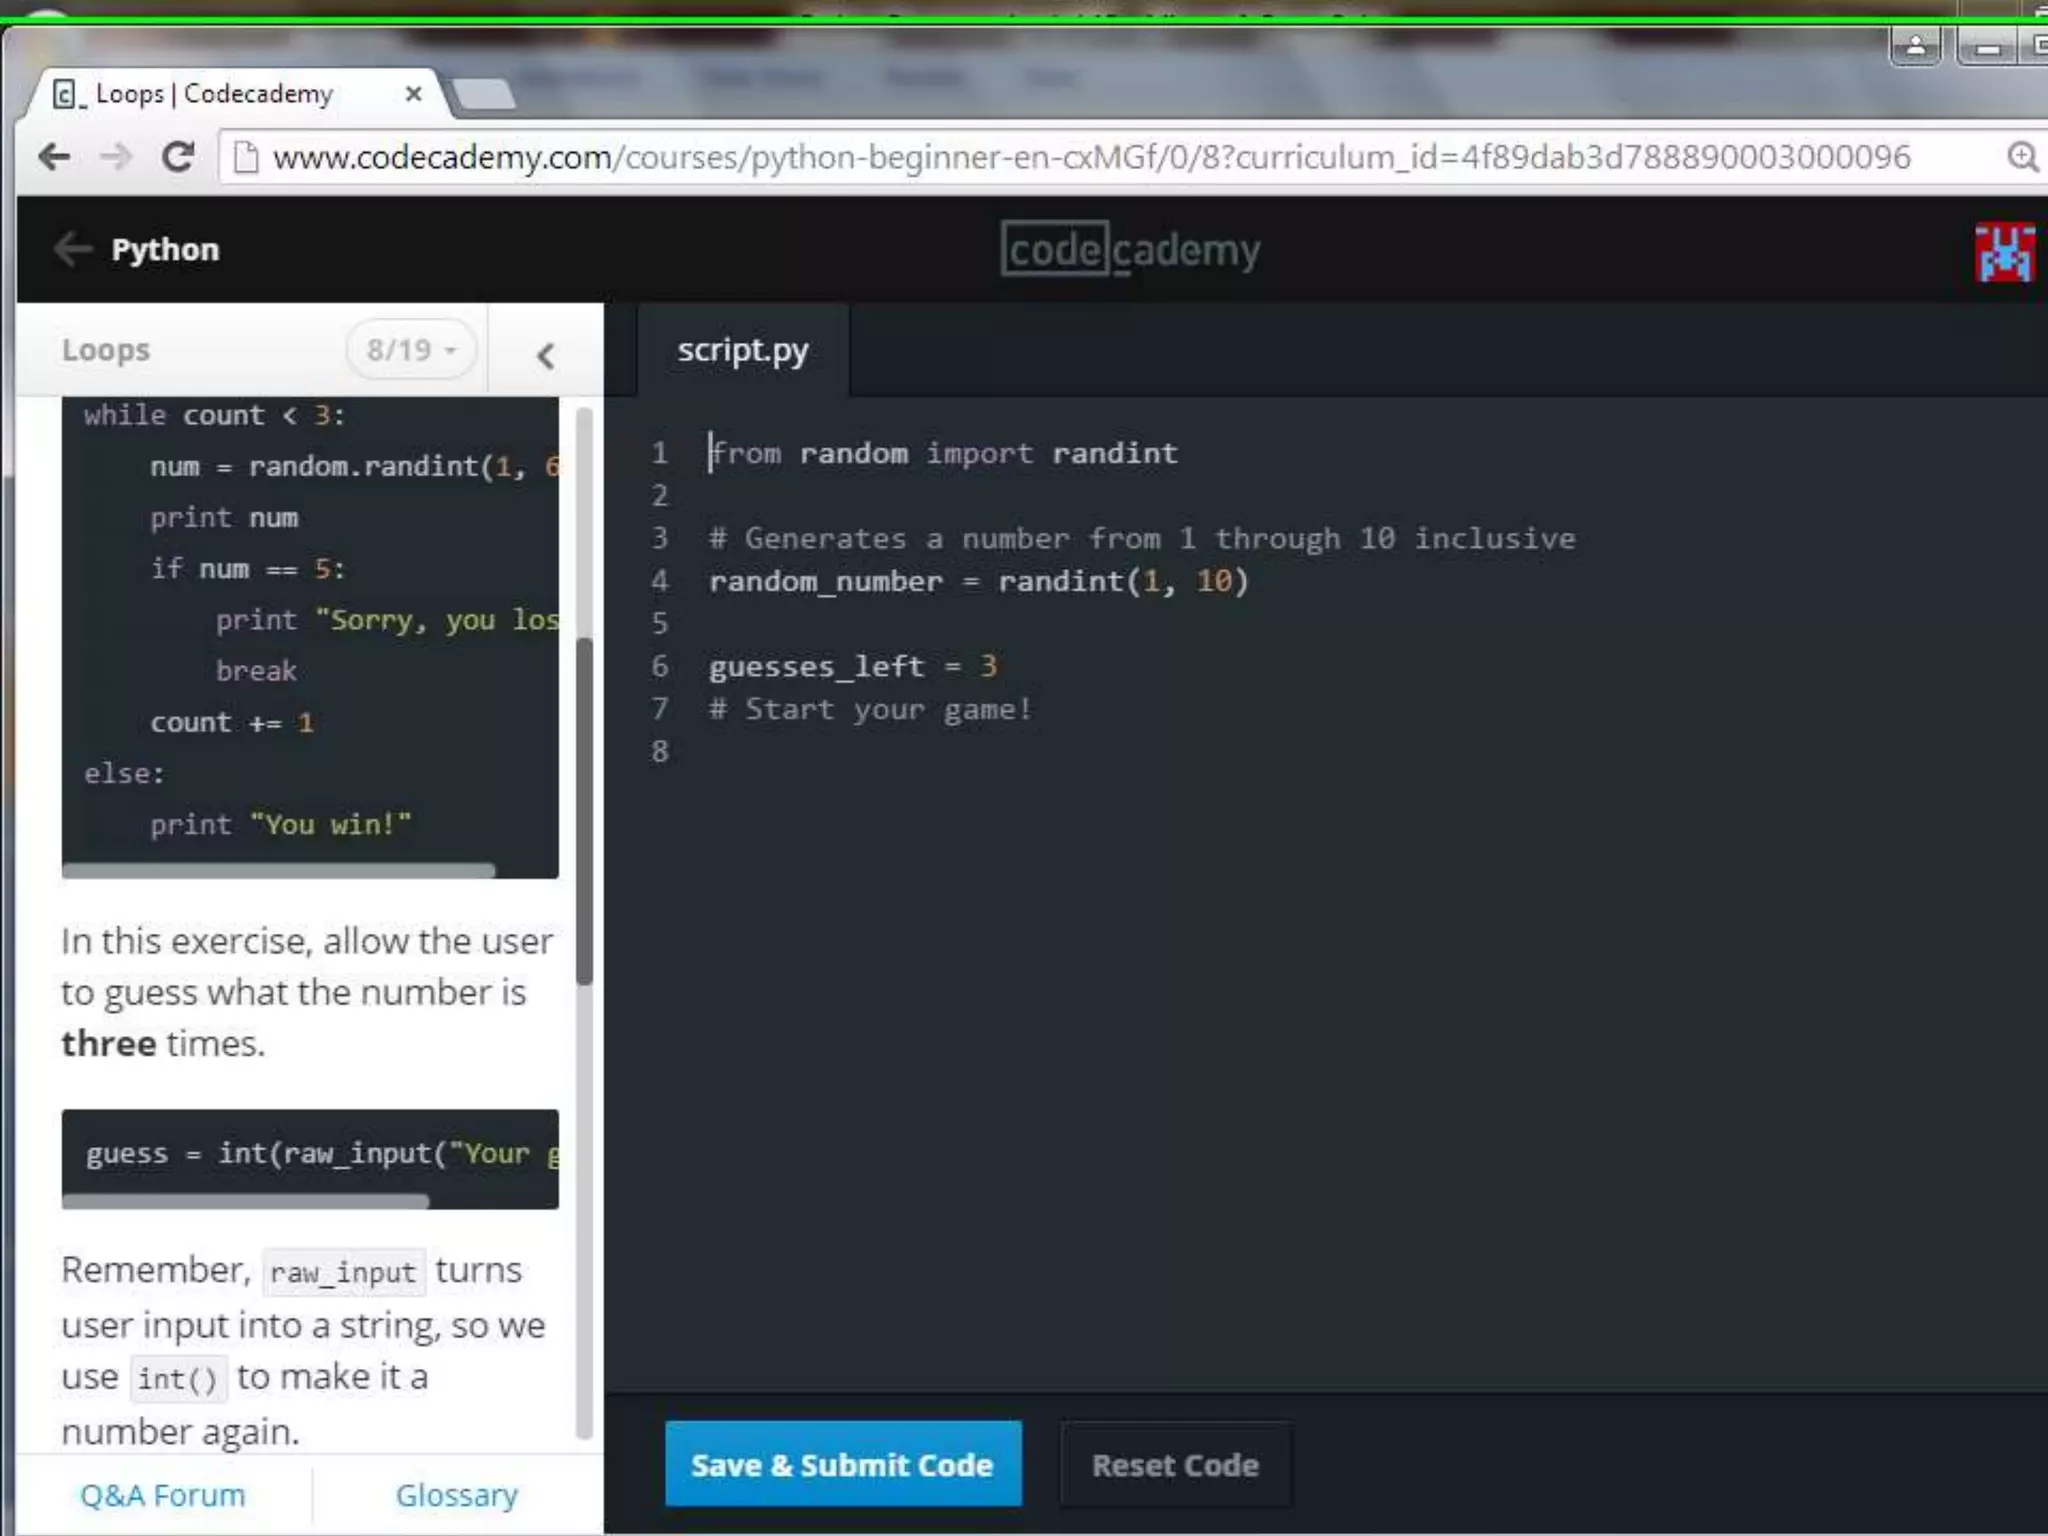Click the Reset Code button
The image size is (2048, 1536).
click(1175, 1464)
